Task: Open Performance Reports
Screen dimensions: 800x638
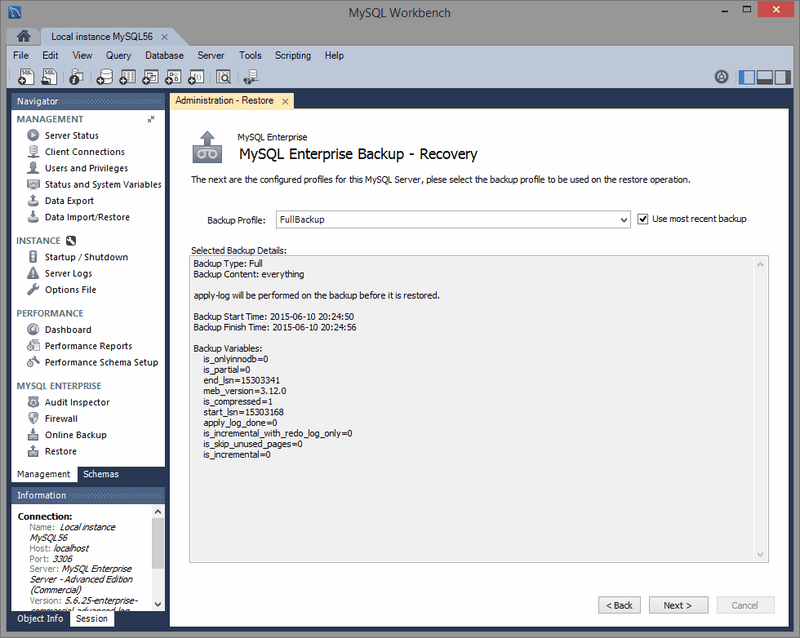Action: (88, 346)
